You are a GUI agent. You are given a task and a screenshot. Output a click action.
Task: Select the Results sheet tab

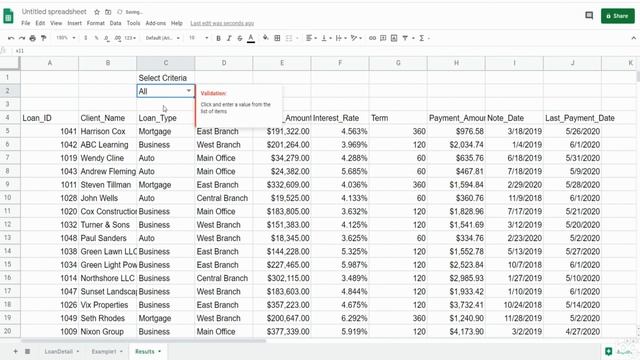point(148,351)
